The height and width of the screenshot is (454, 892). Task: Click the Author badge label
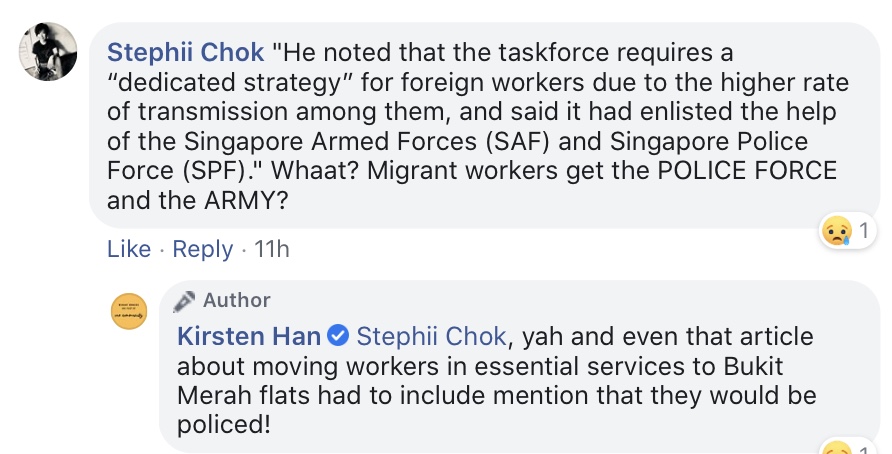click(x=236, y=300)
